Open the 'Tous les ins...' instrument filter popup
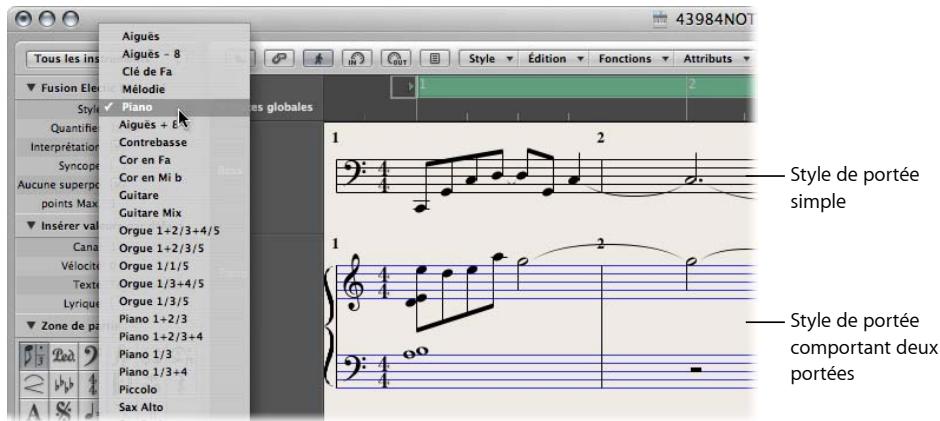The image size is (940, 421). coord(63,59)
